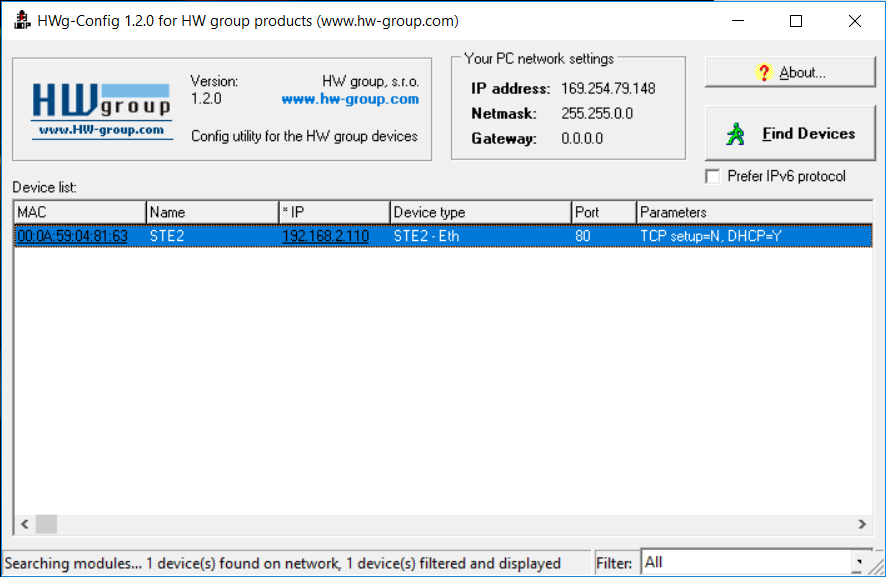Click the horizontal scrollbar thumb
This screenshot has height=577, width=886.
[x=46, y=524]
